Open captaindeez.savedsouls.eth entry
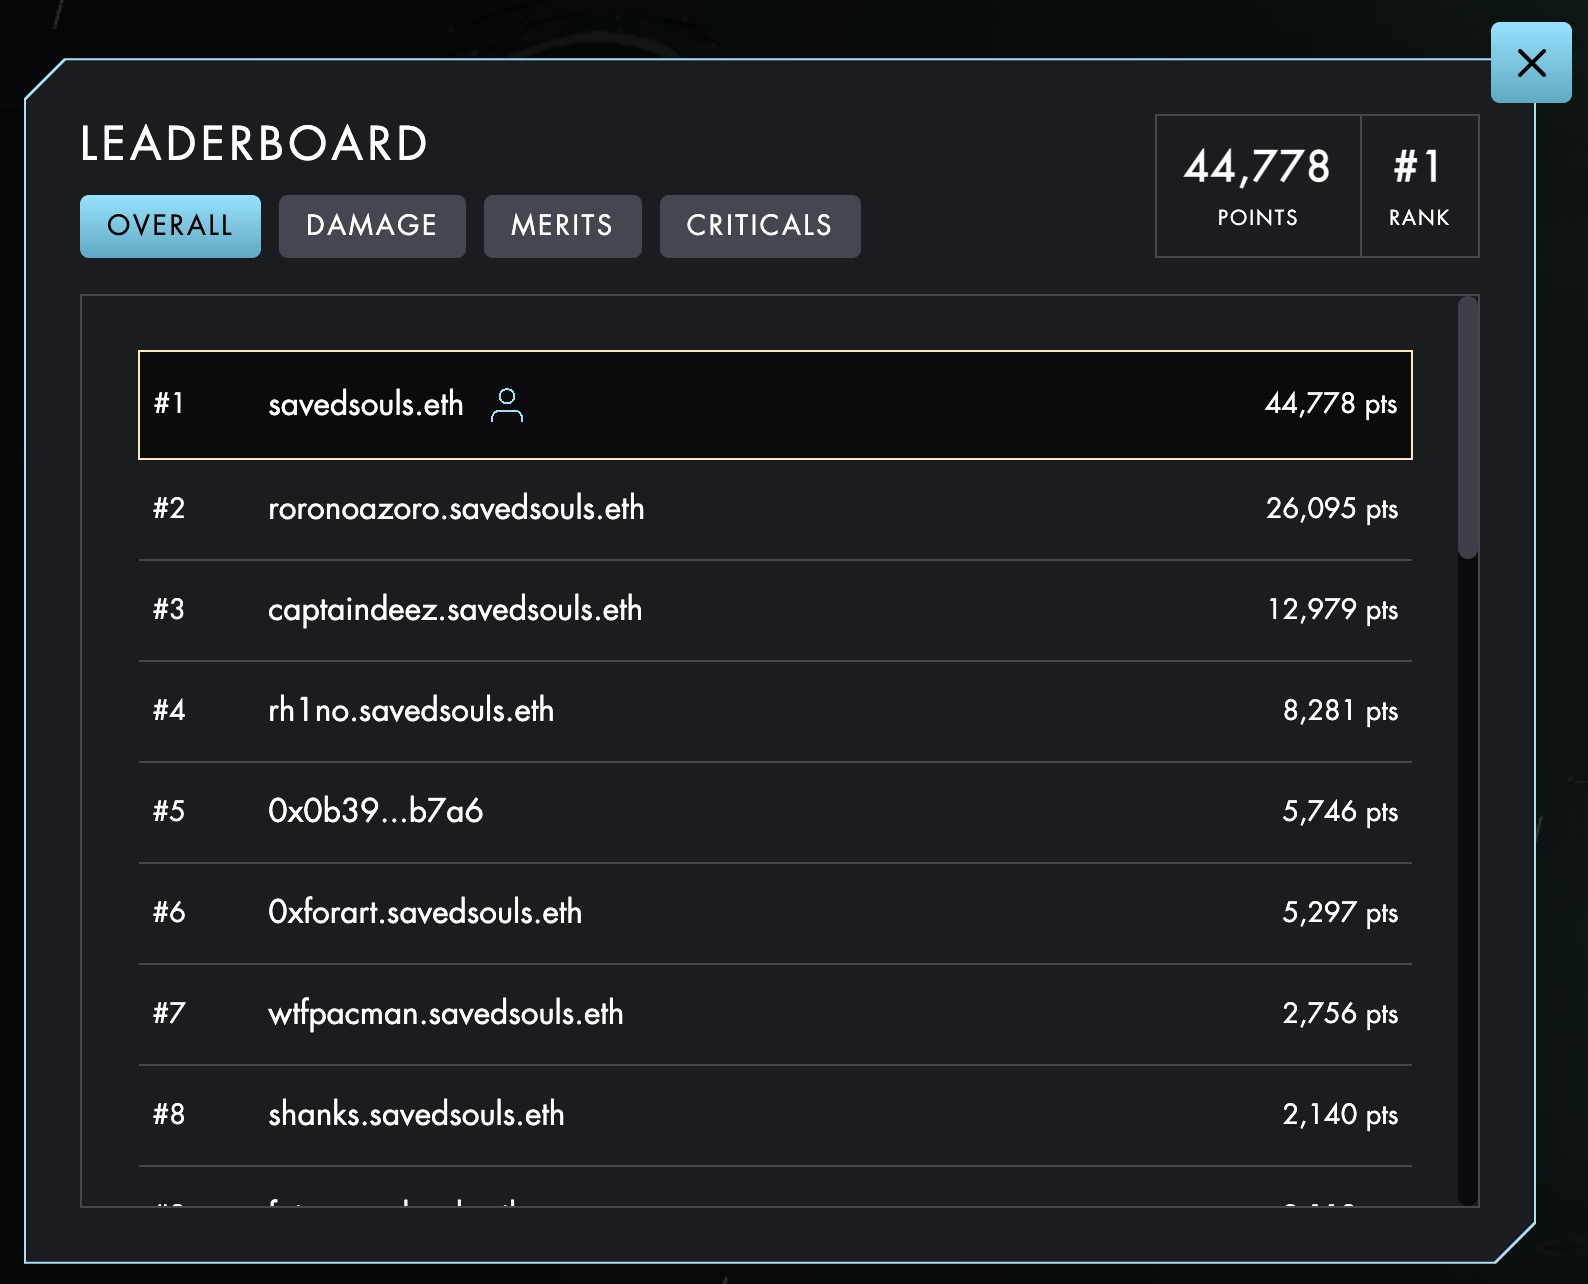The height and width of the screenshot is (1284, 1588). coord(455,610)
